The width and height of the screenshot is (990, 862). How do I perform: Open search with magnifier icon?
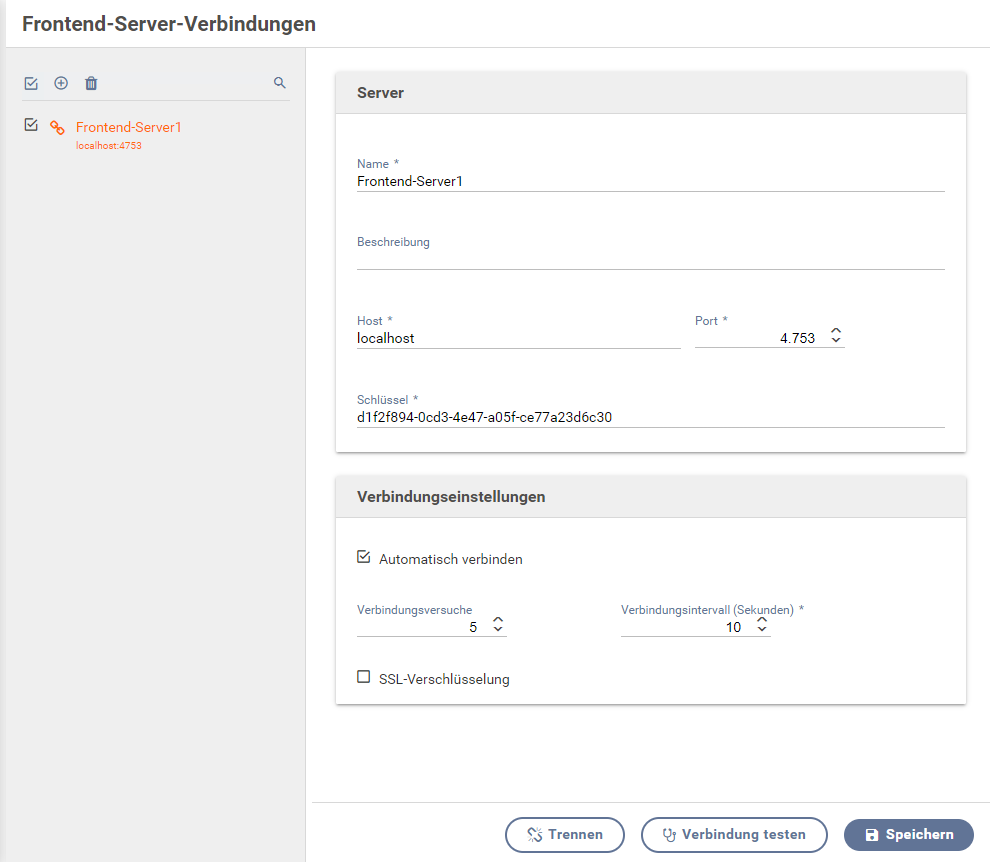(280, 83)
